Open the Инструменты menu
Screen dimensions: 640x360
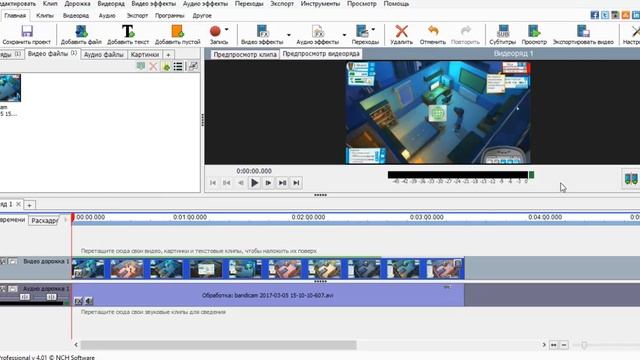[x=320, y=4]
